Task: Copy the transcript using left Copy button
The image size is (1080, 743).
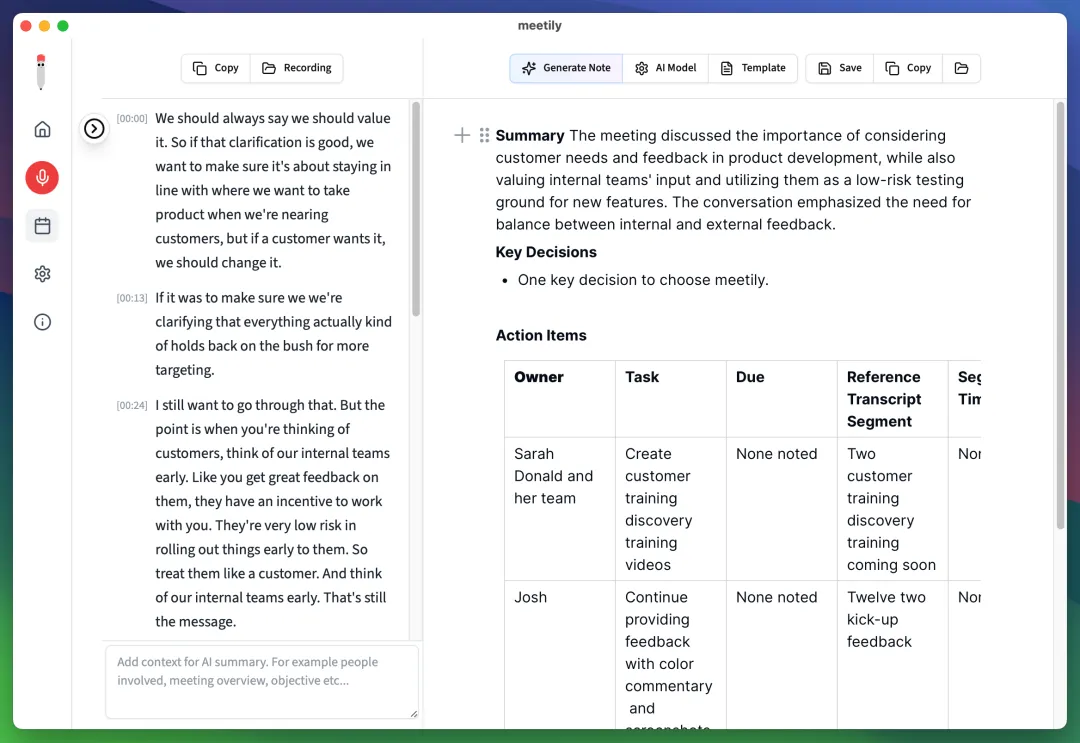Action: pyautogui.click(x=216, y=68)
